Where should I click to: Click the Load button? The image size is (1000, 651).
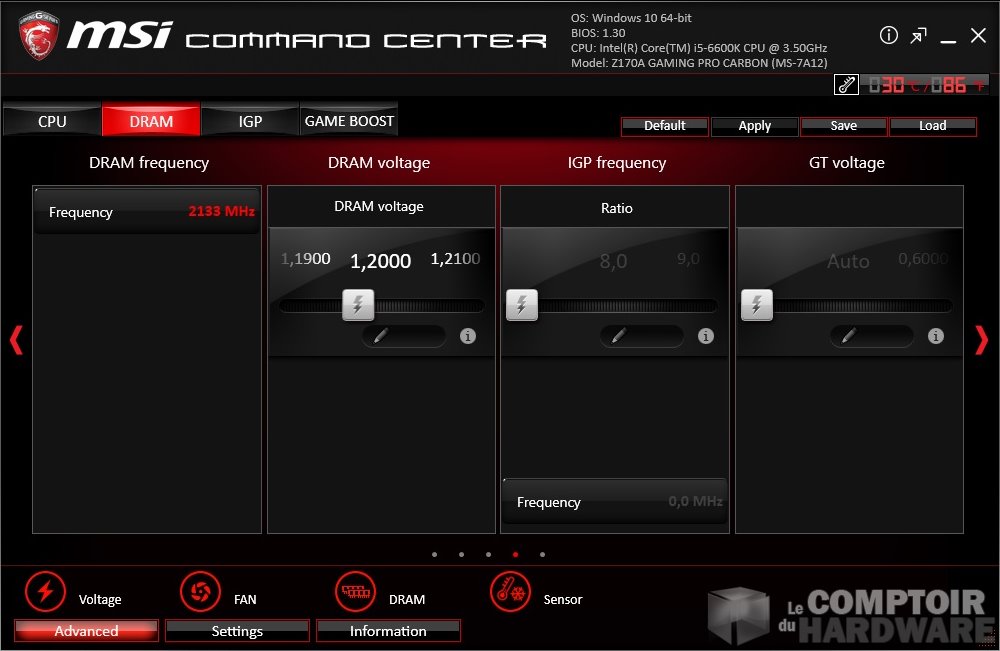[932, 126]
